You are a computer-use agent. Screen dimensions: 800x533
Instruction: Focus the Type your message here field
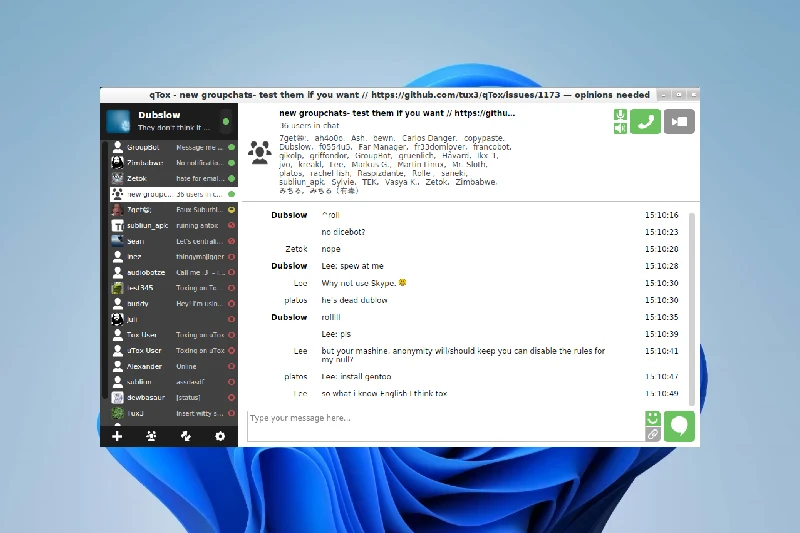point(445,426)
